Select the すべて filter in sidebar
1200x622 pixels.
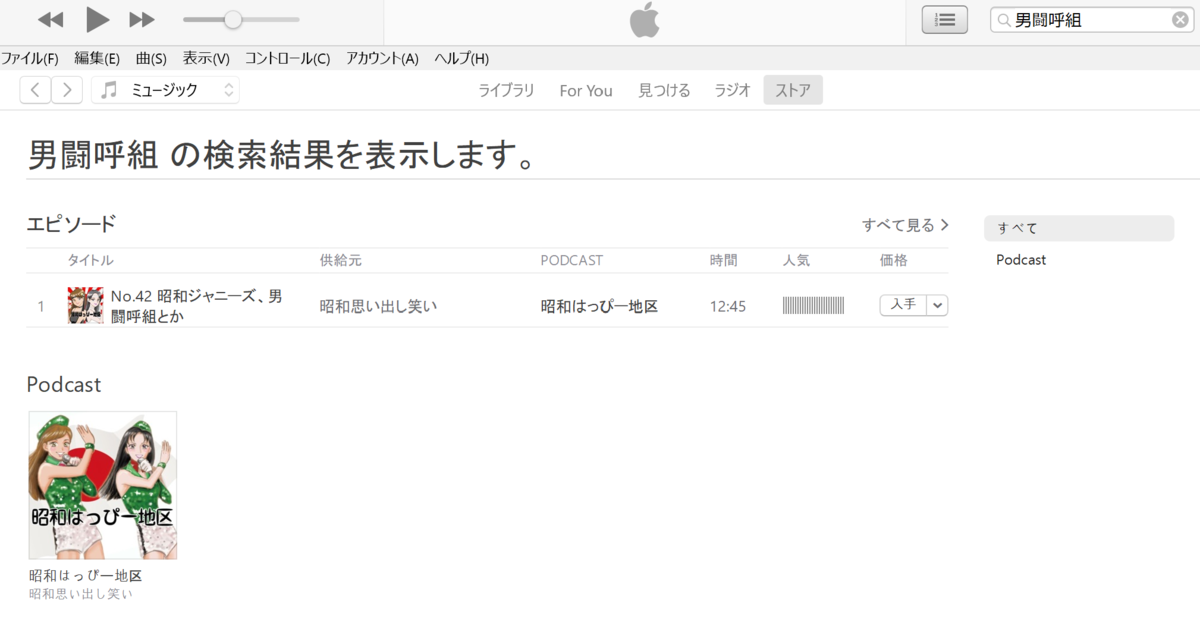click(x=1079, y=228)
